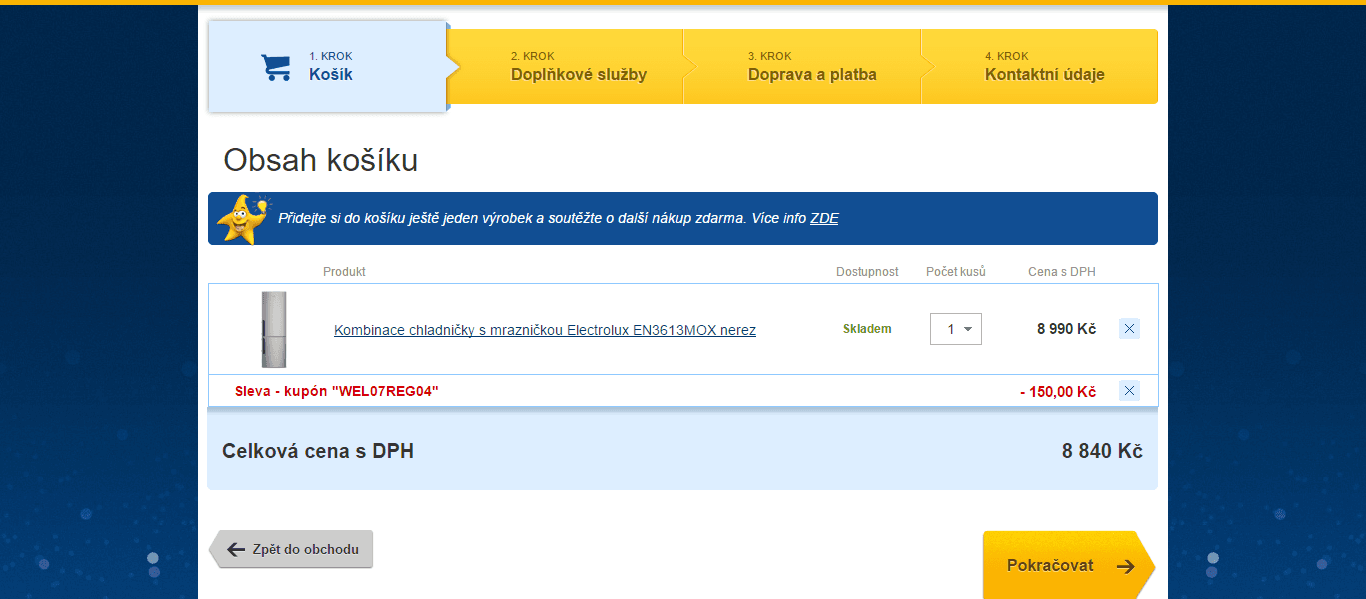Click the Obsah košíku heading
This screenshot has height=599, width=1366.
[320, 160]
